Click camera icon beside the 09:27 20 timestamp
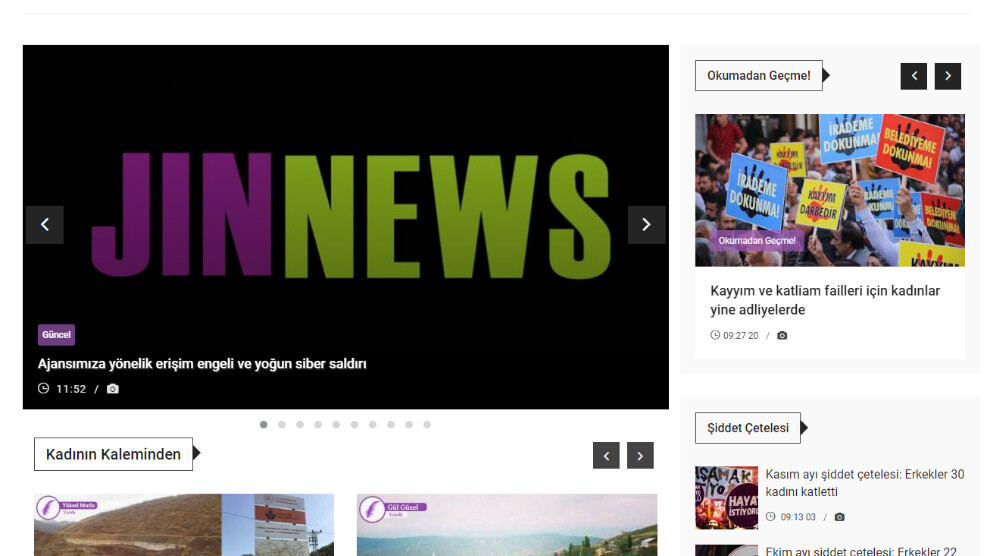 [x=782, y=335]
